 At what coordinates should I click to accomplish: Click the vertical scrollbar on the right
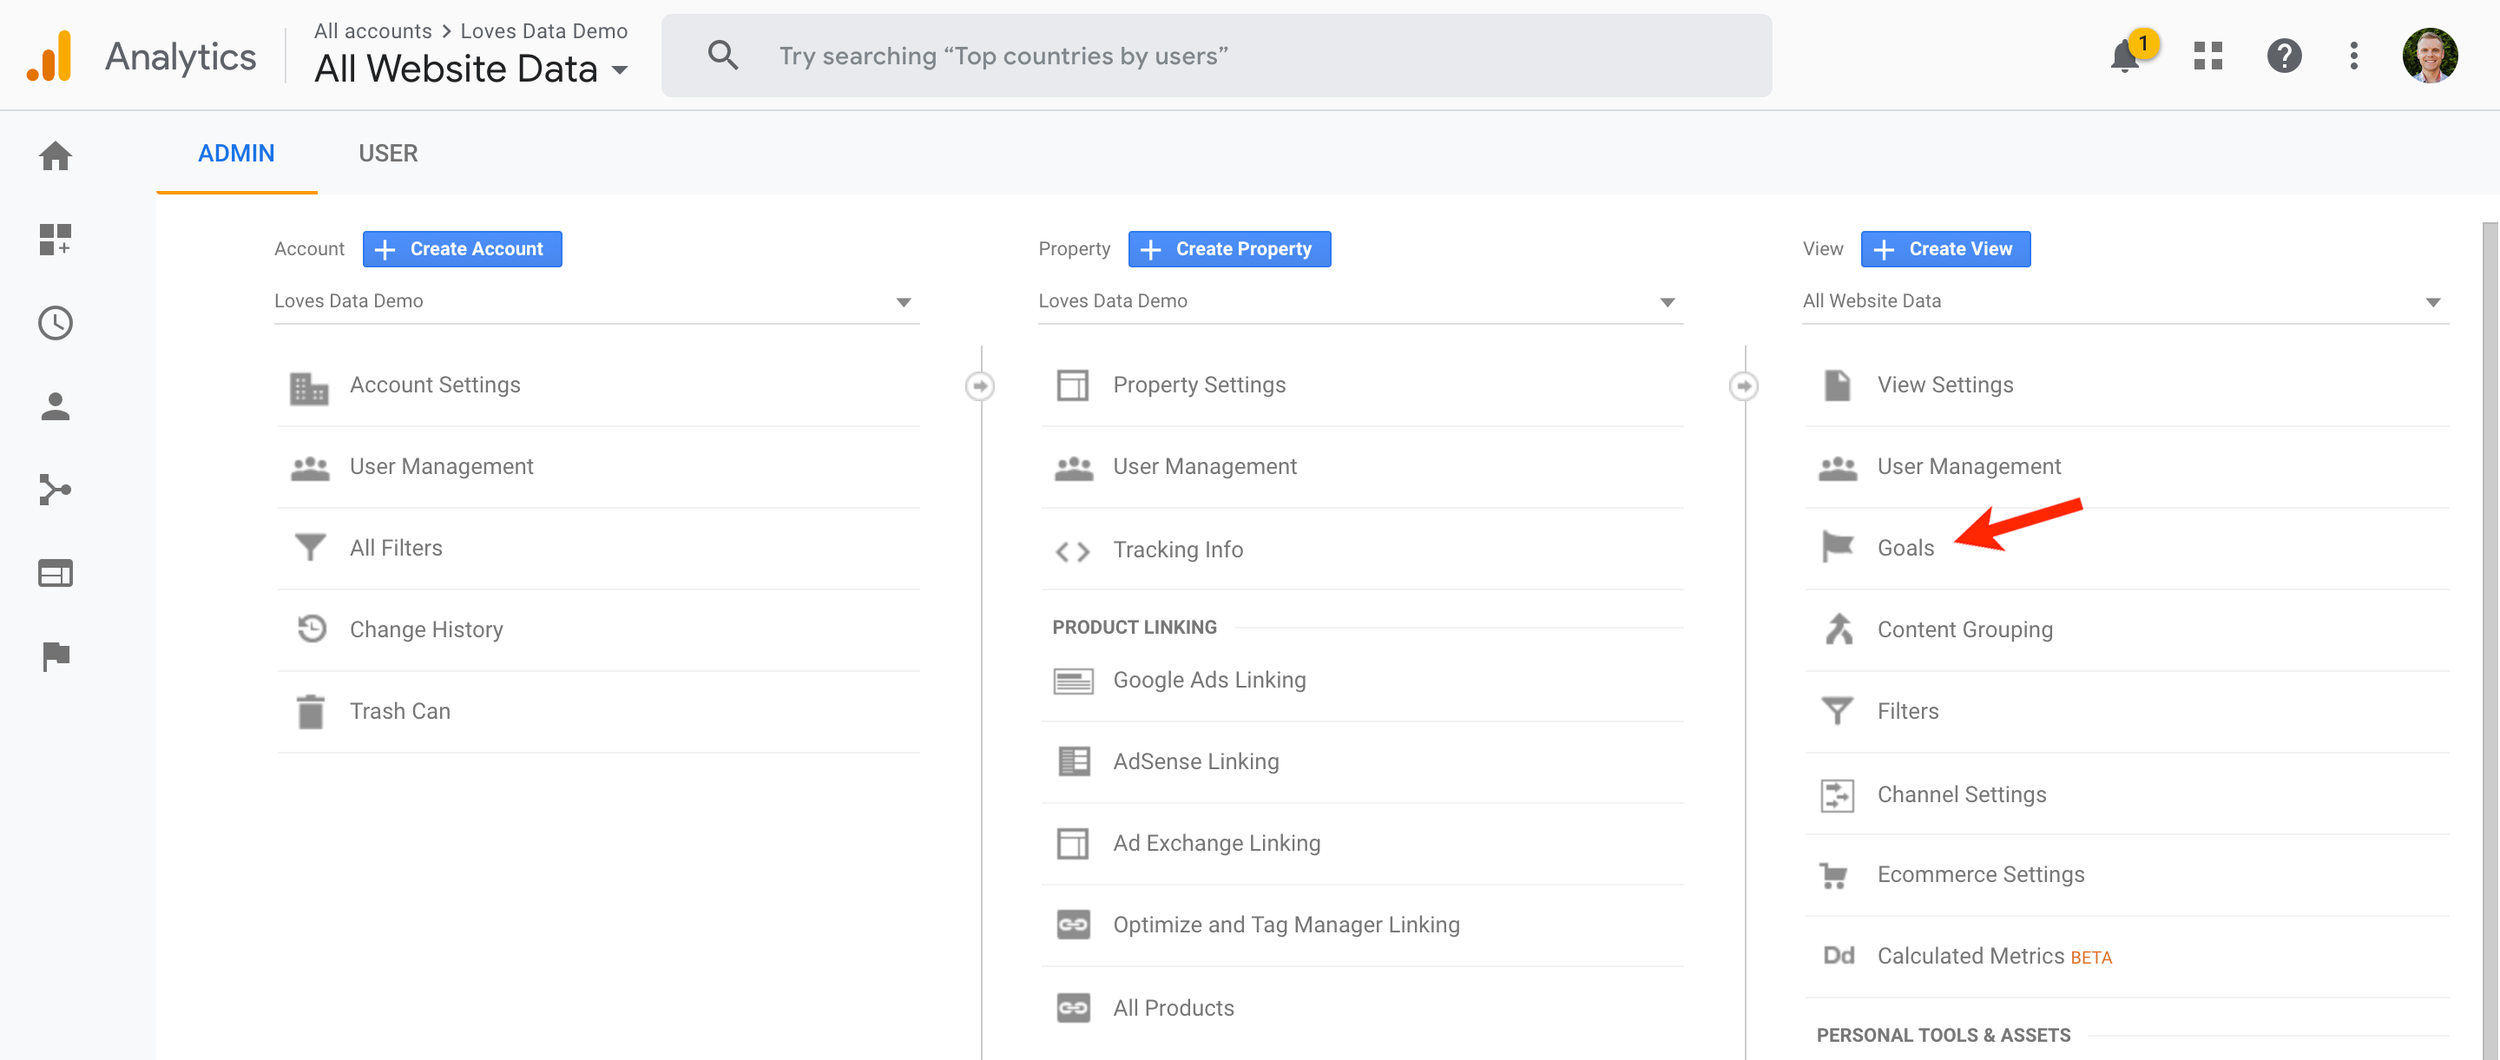pos(2489,640)
